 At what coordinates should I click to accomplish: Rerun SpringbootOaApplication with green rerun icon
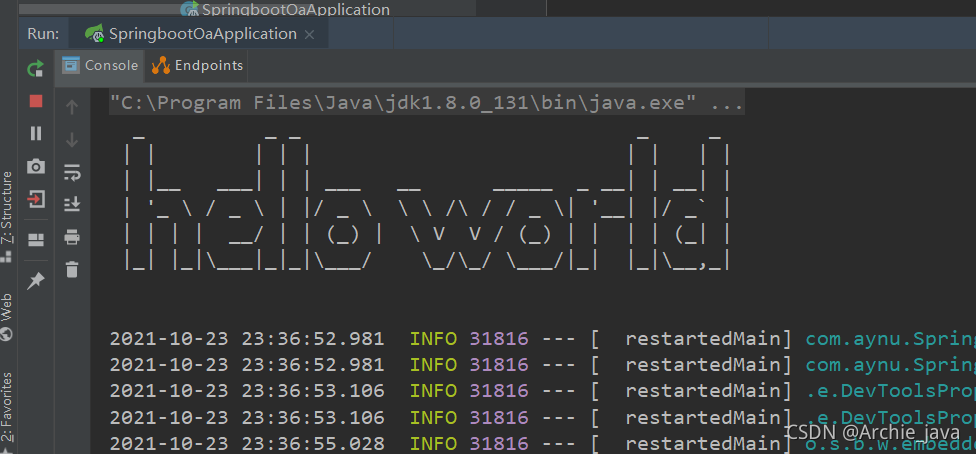(x=35, y=69)
